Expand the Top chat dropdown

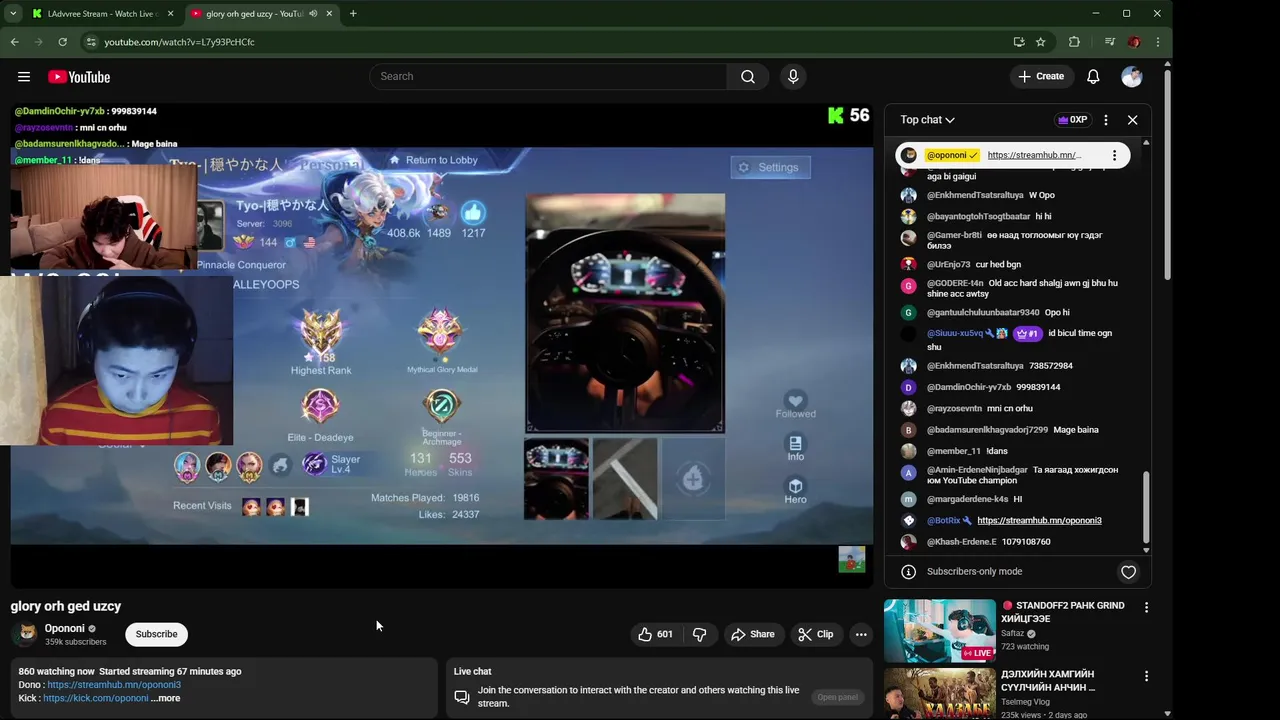927,120
